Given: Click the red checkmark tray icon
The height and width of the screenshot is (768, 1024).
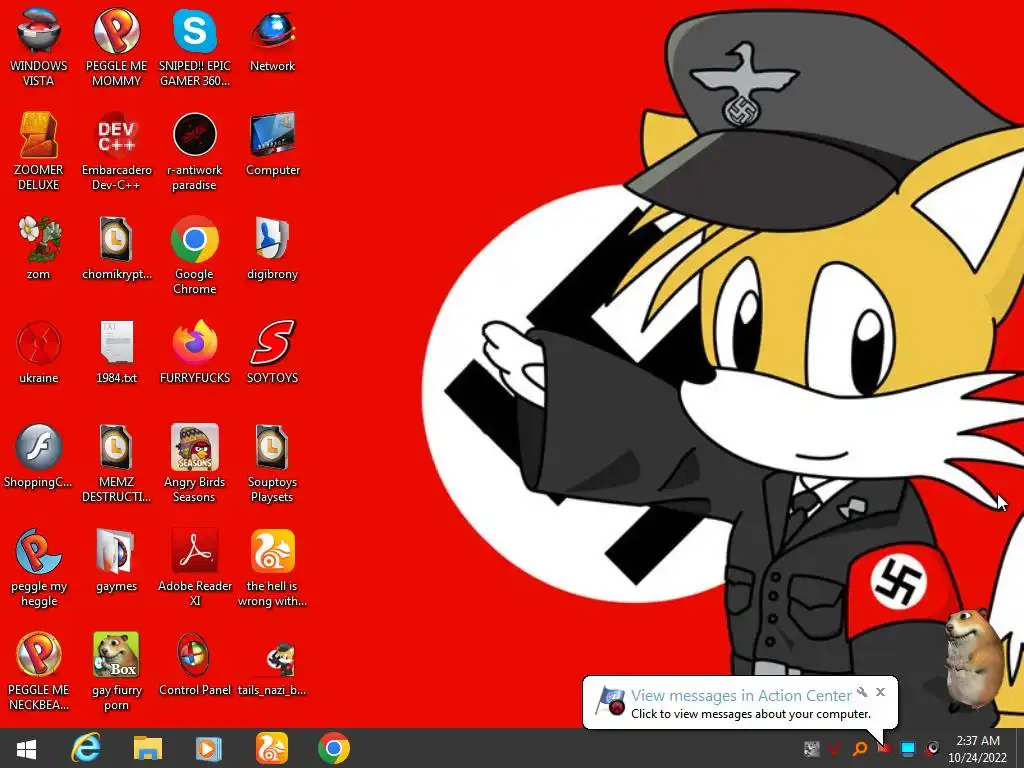Looking at the screenshot, I should click(x=835, y=748).
